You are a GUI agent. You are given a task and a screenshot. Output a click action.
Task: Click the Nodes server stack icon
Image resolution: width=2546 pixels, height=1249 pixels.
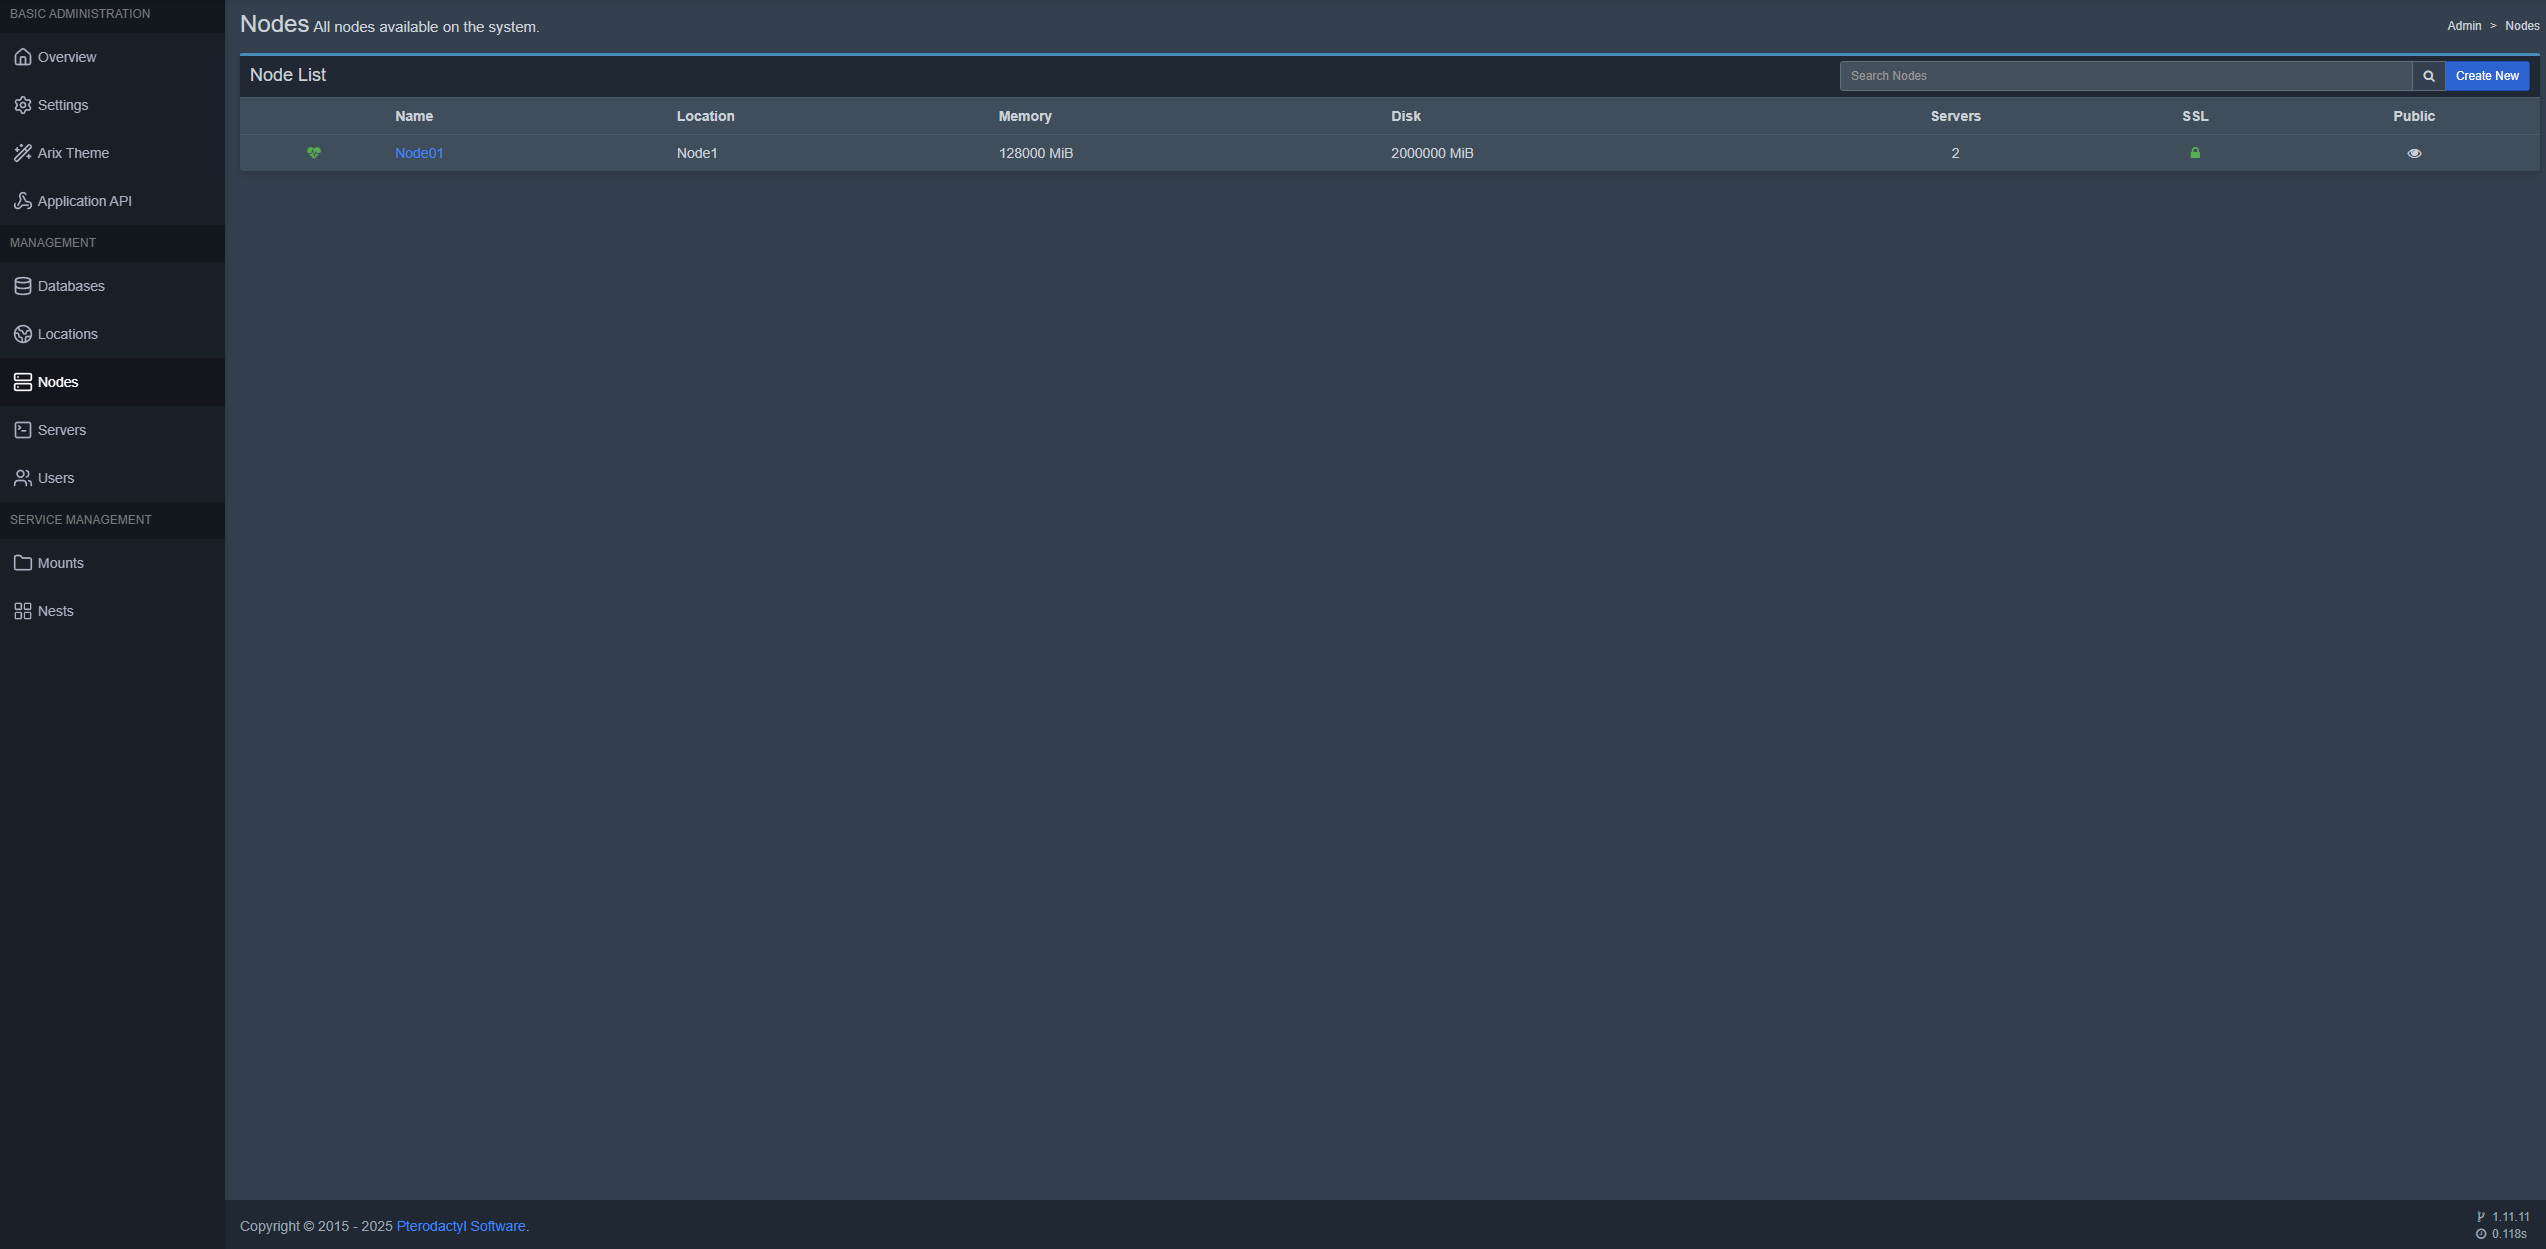pyautogui.click(x=22, y=382)
